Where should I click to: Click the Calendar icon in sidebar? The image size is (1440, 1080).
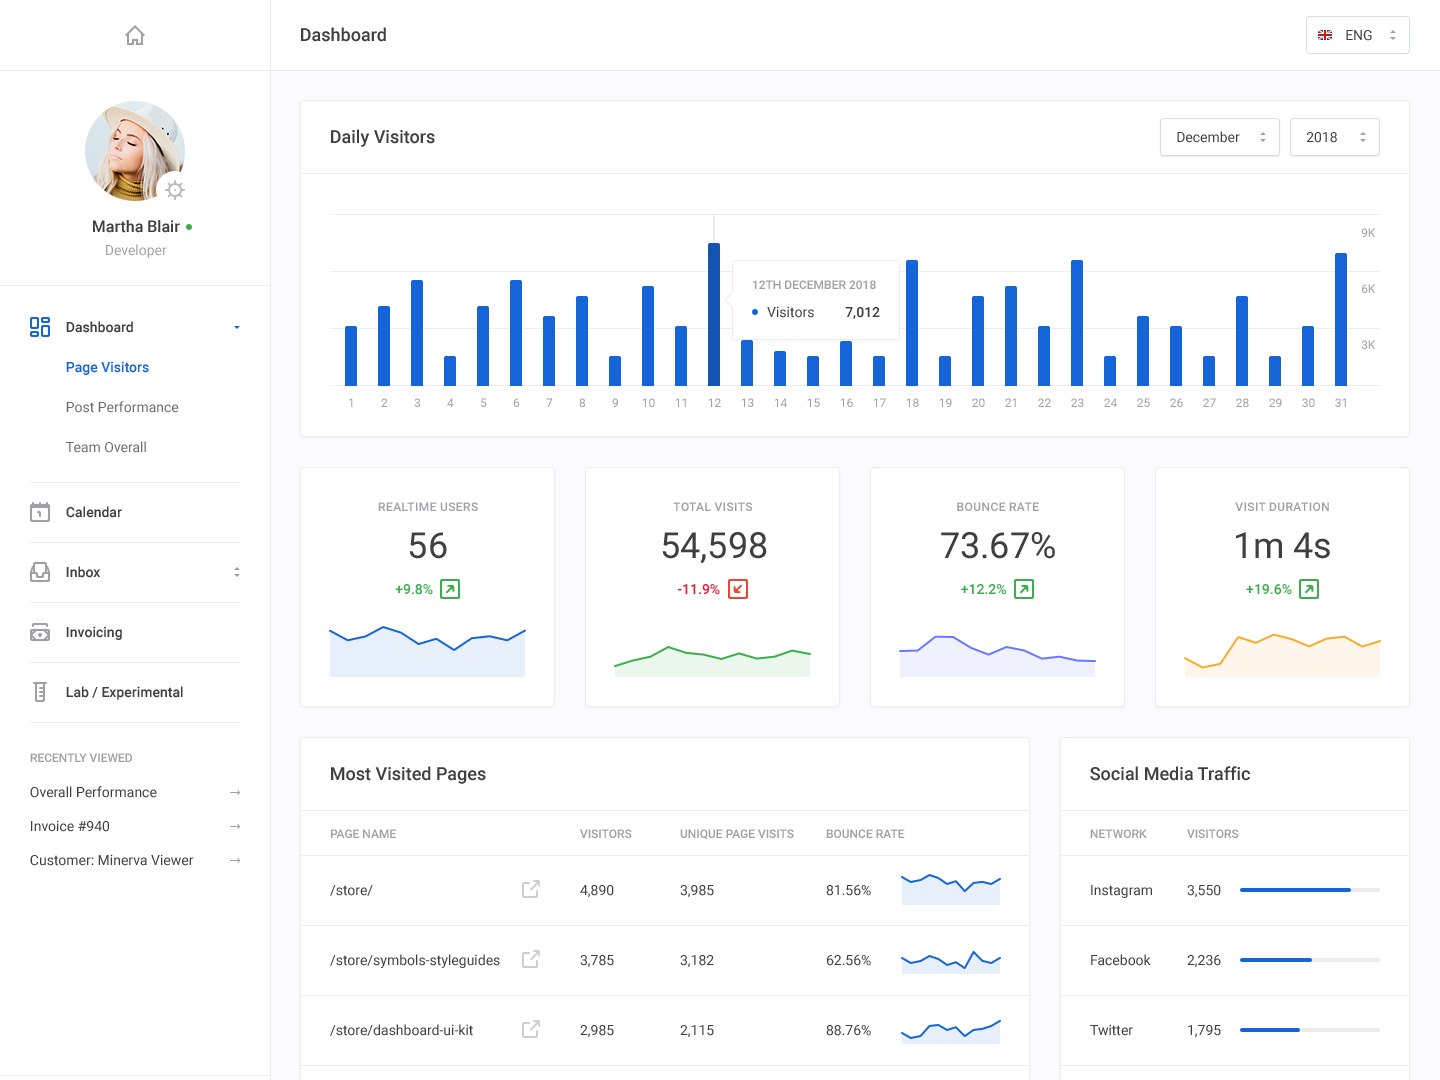coord(40,512)
